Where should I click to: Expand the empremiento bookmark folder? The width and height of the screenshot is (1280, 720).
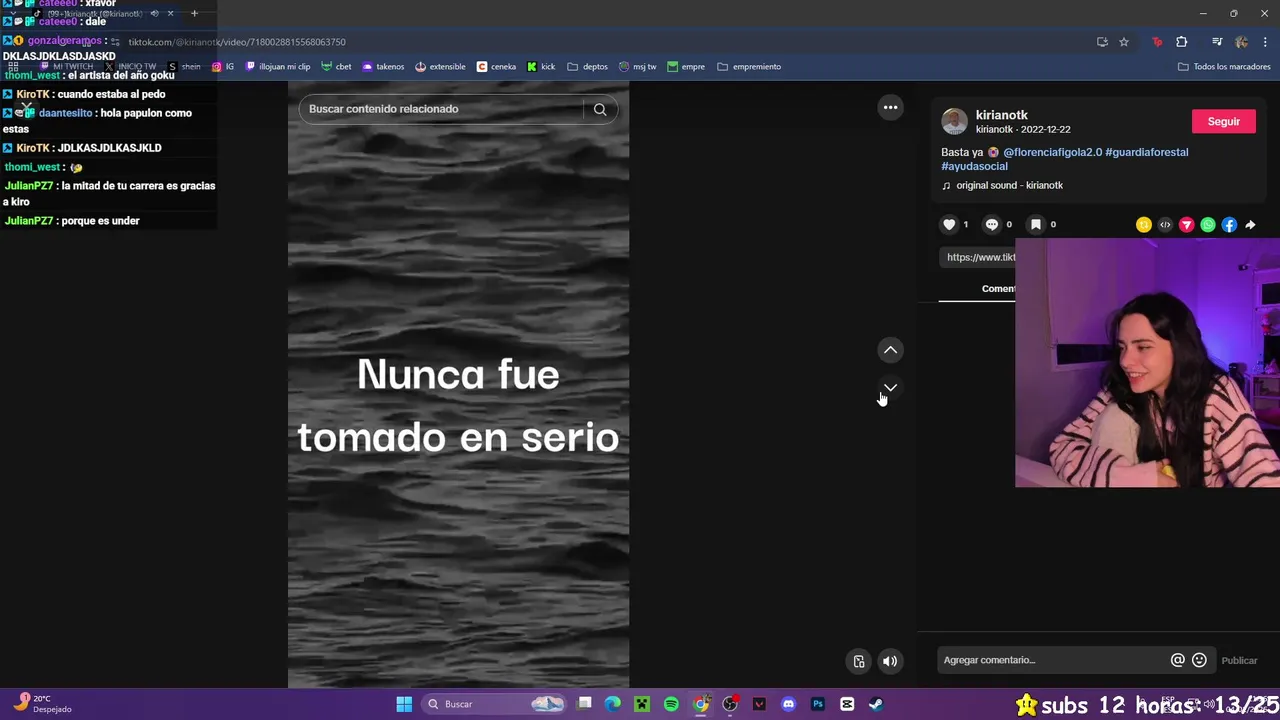749,67
